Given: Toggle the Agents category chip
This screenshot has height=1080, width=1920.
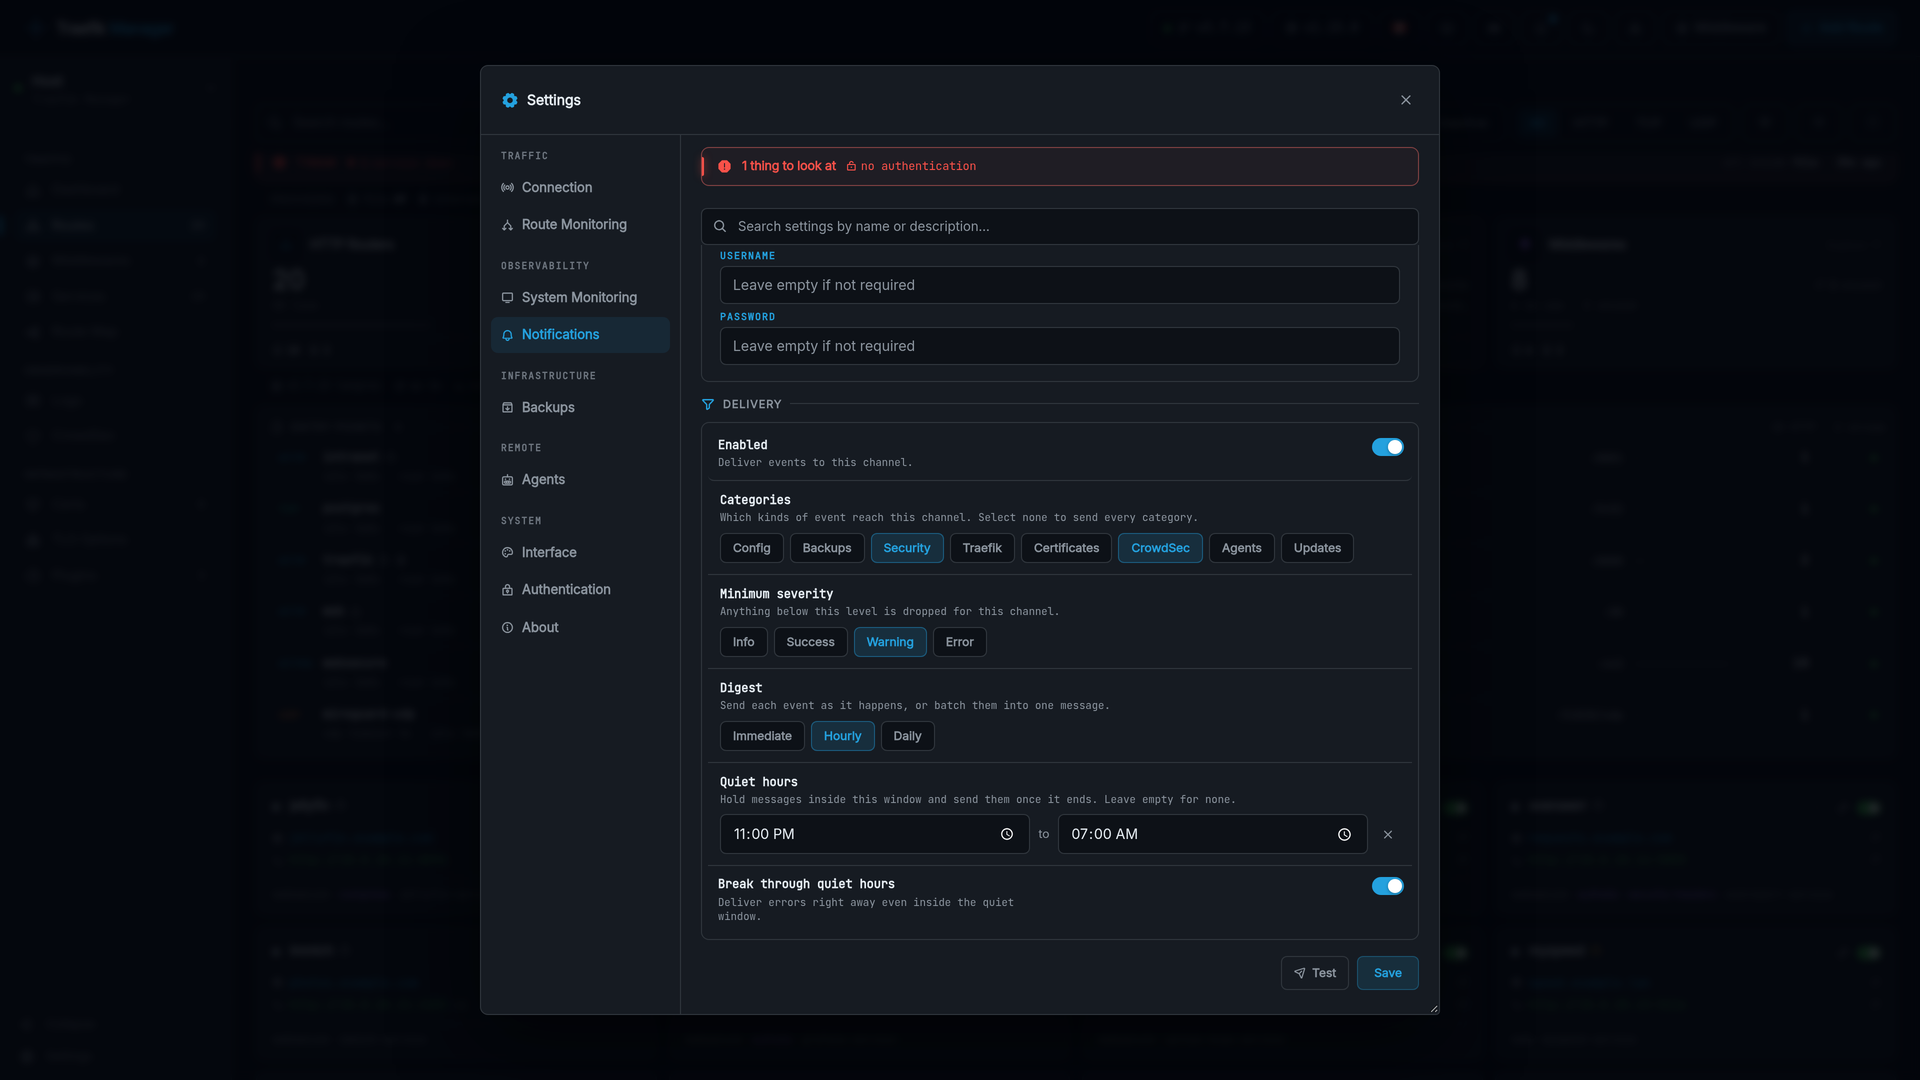Looking at the screenshot, I should tap(1241, 548).
